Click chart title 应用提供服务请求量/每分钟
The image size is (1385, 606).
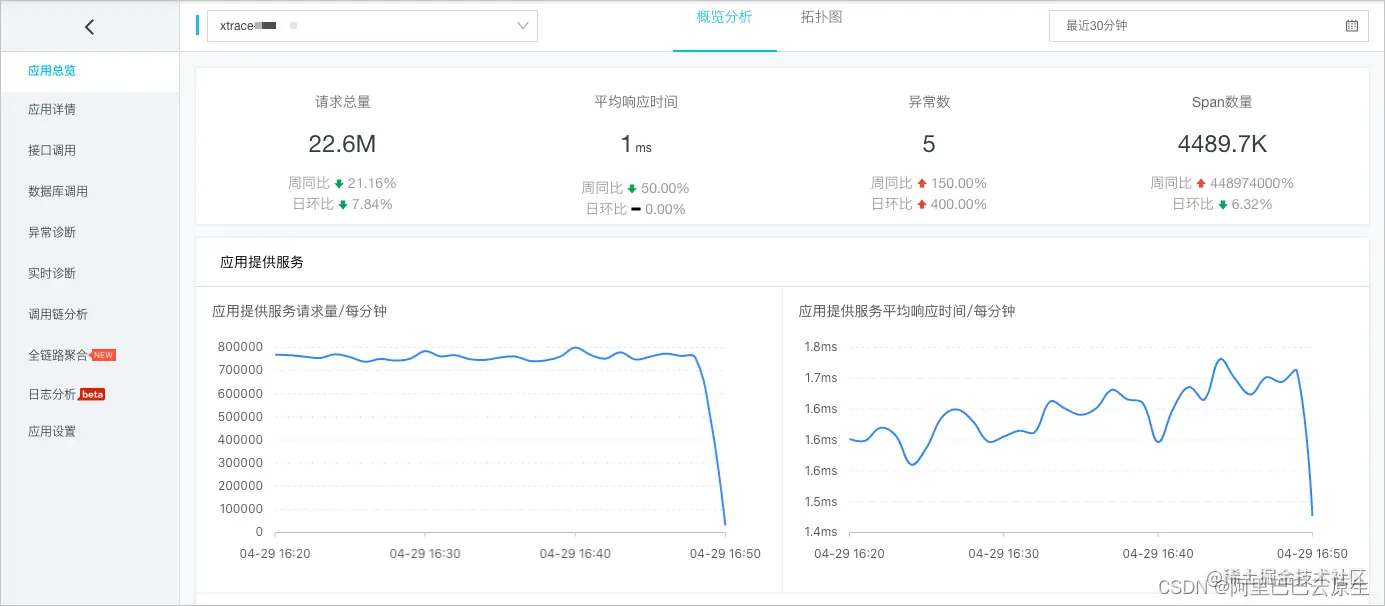(299, 311)
